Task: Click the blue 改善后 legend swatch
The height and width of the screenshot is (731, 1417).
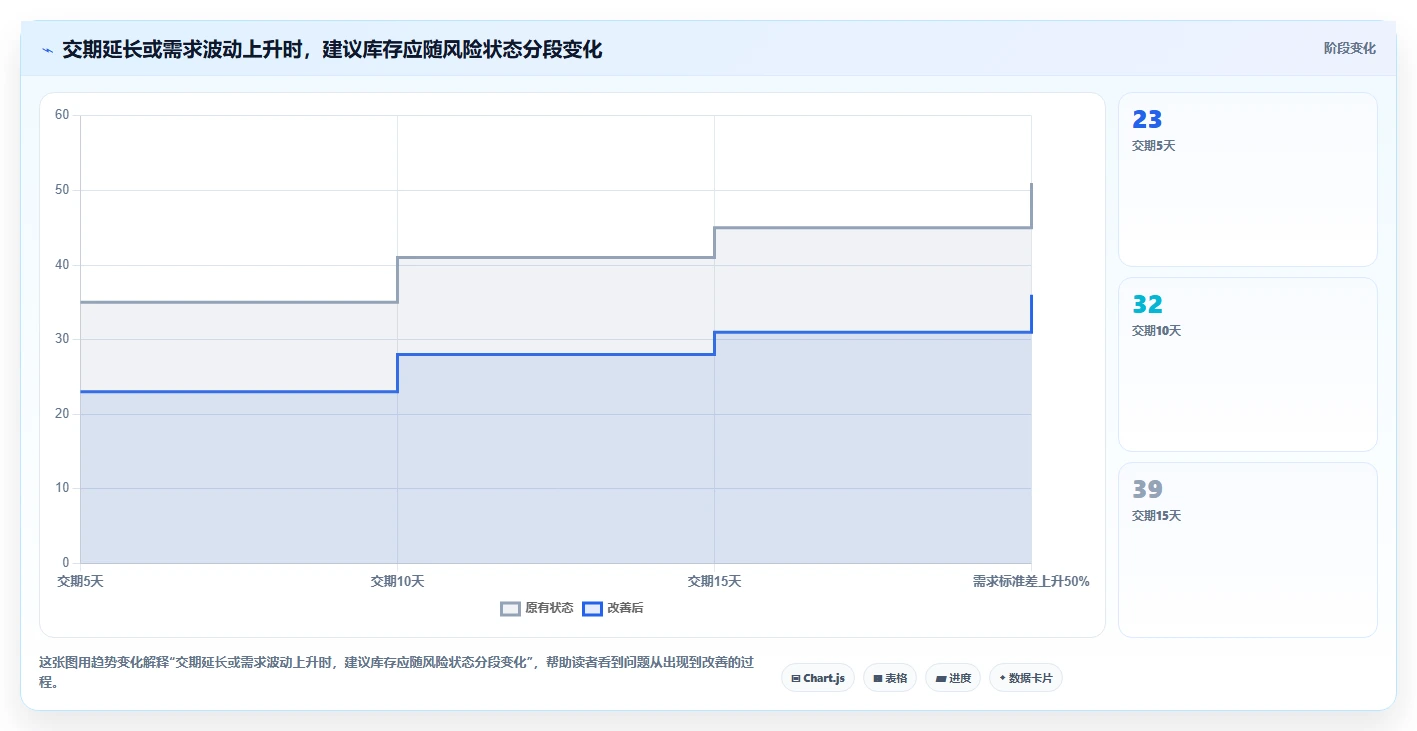Action: (592, 609)
